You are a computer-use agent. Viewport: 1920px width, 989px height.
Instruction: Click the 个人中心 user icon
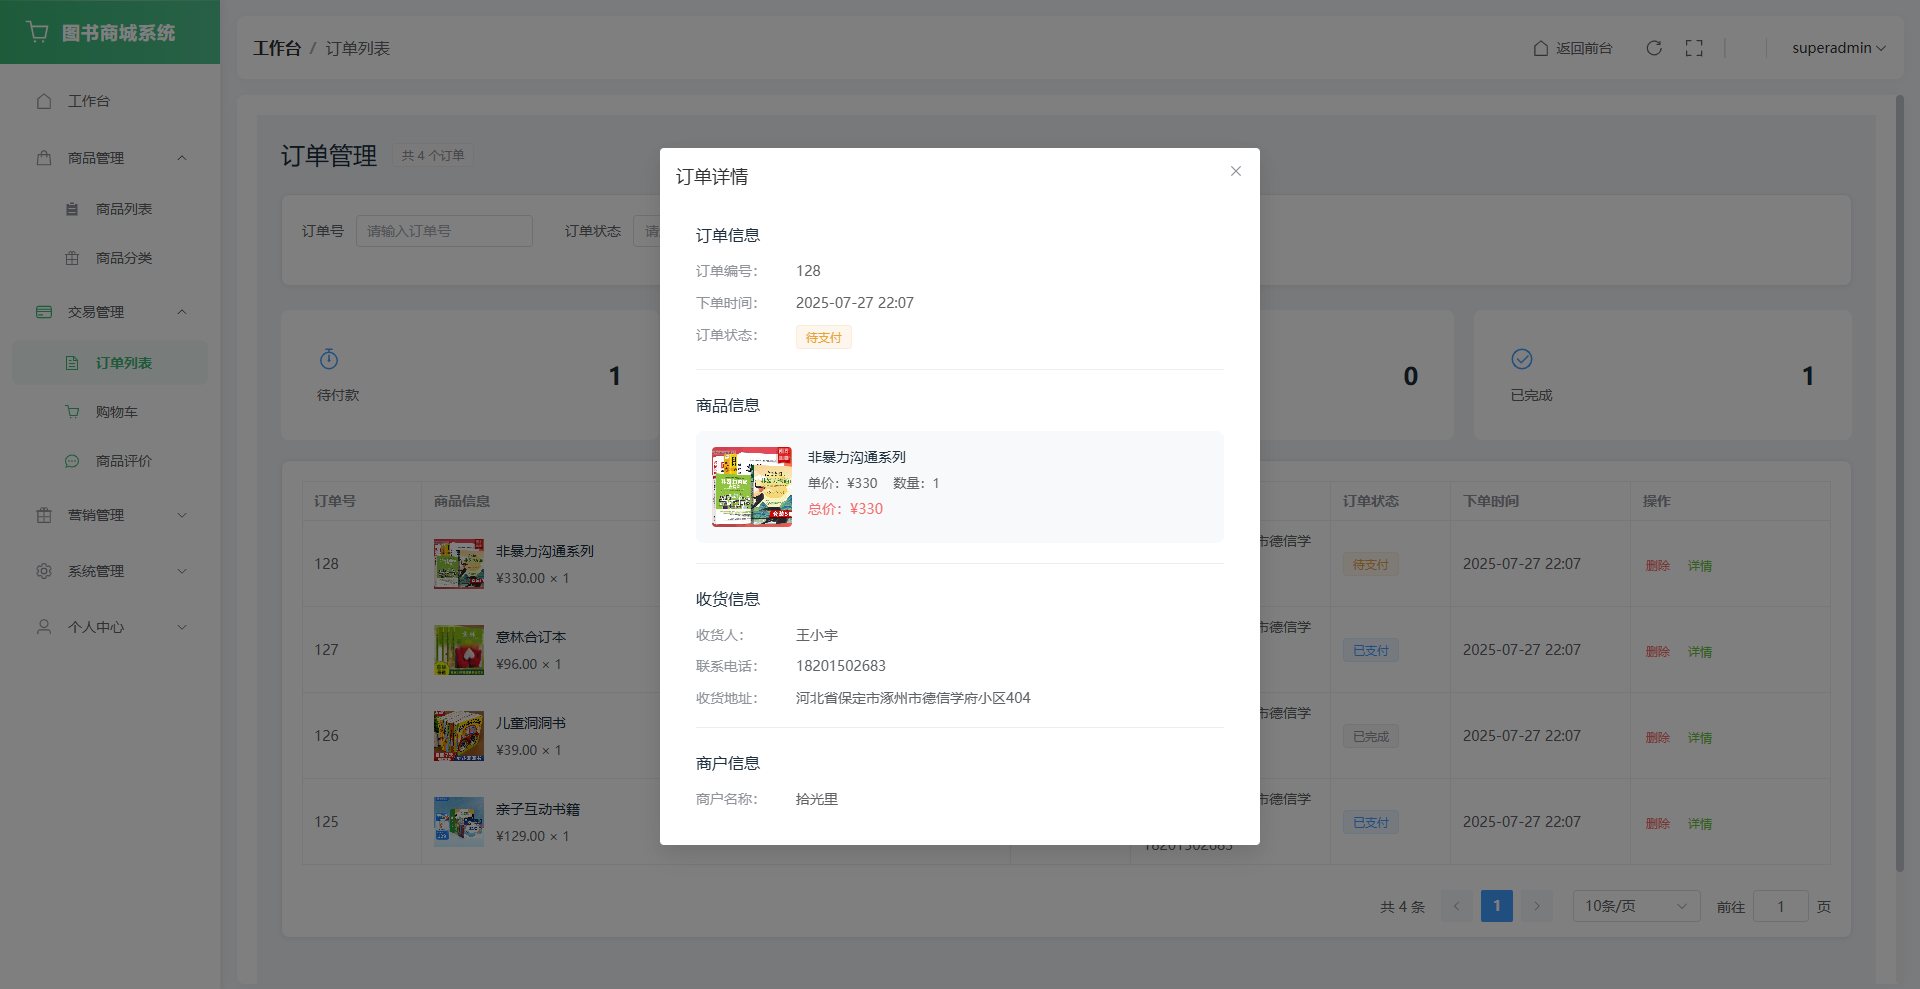[x=44, y=627]
